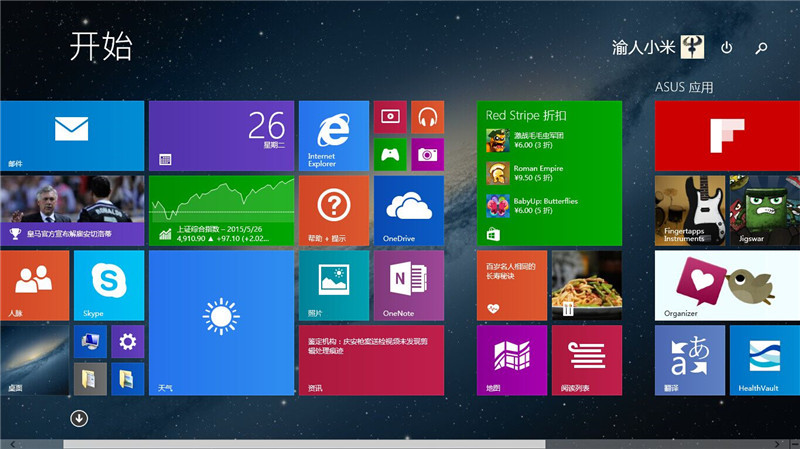The image size is (800, 449).
Task: Open the Skype app tile
Action: 109,285
